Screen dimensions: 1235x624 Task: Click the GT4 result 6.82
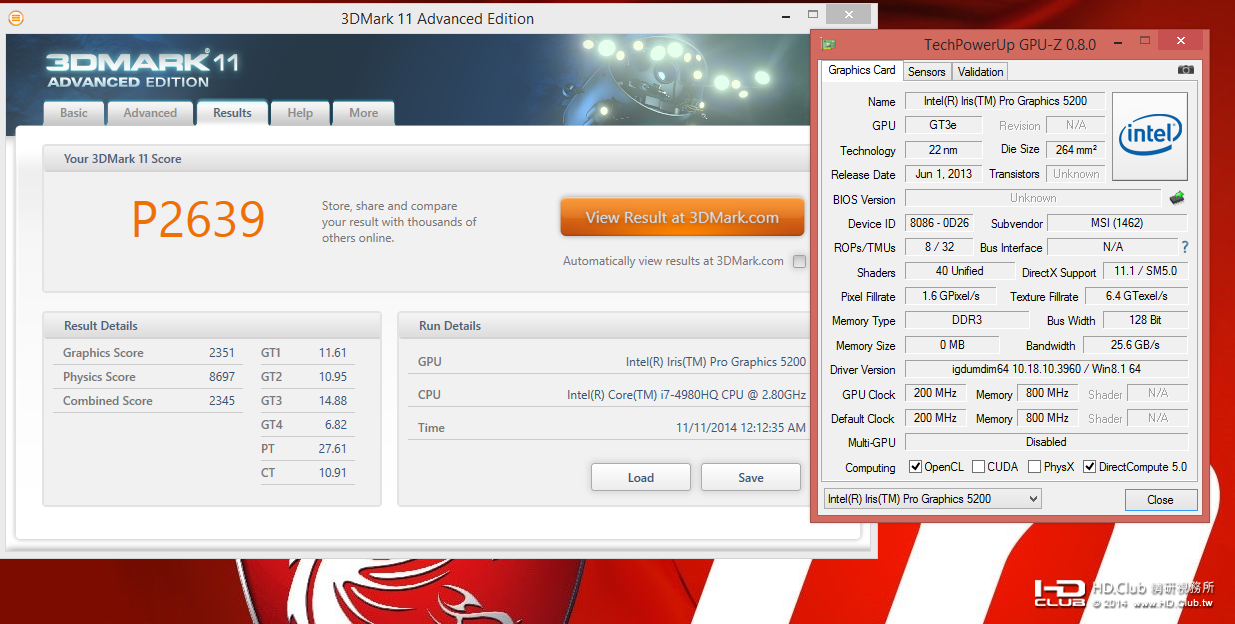click(336, 425)
